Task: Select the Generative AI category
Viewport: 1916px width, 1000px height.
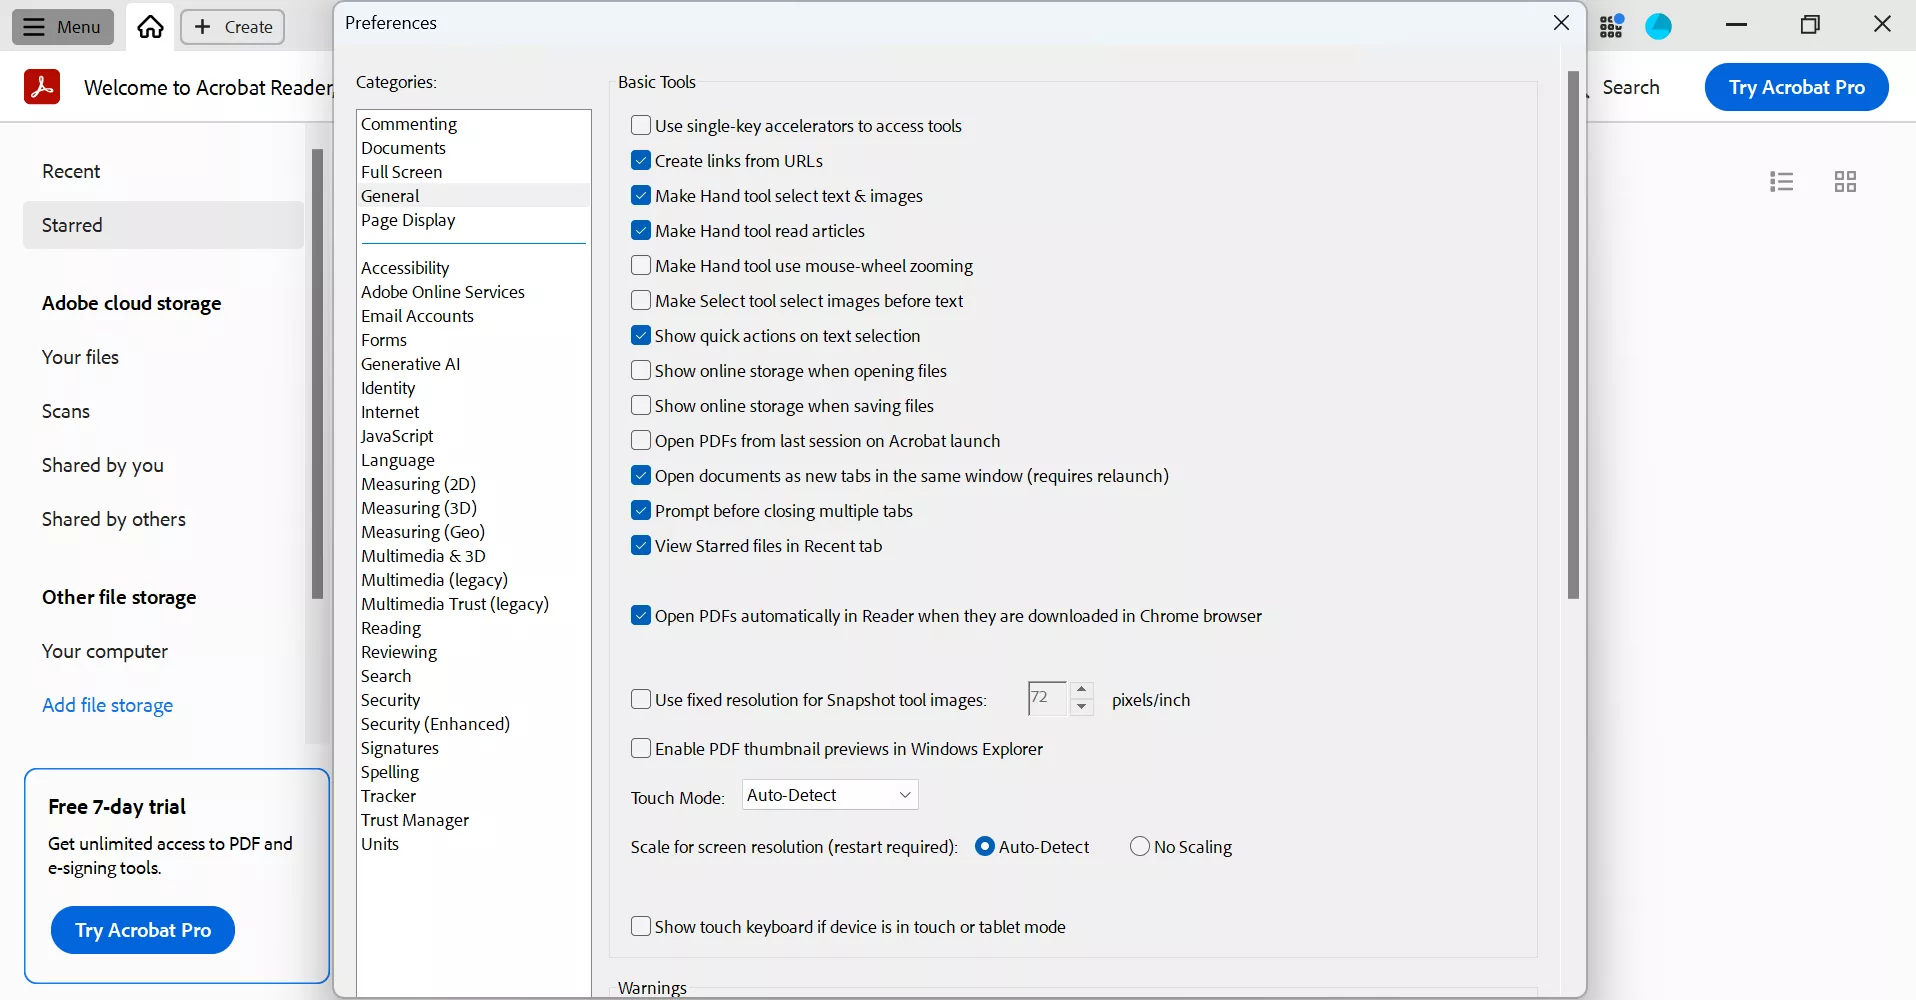Action: point(411,363)
